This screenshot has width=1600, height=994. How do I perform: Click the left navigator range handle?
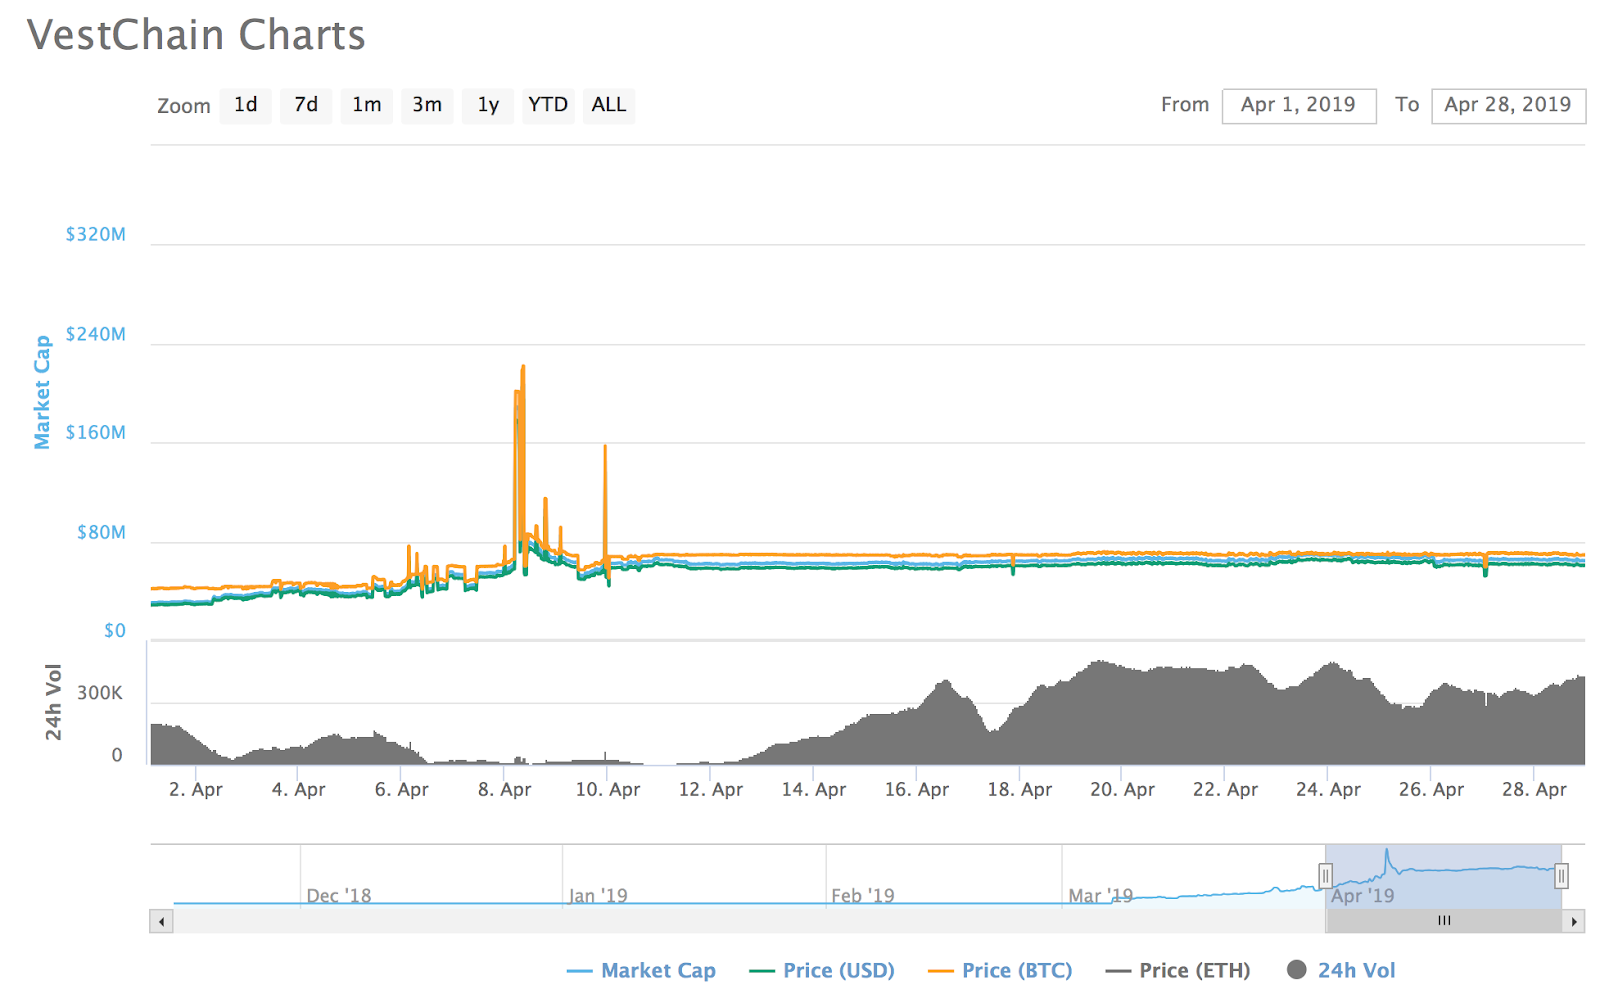tap(1325, 877)
